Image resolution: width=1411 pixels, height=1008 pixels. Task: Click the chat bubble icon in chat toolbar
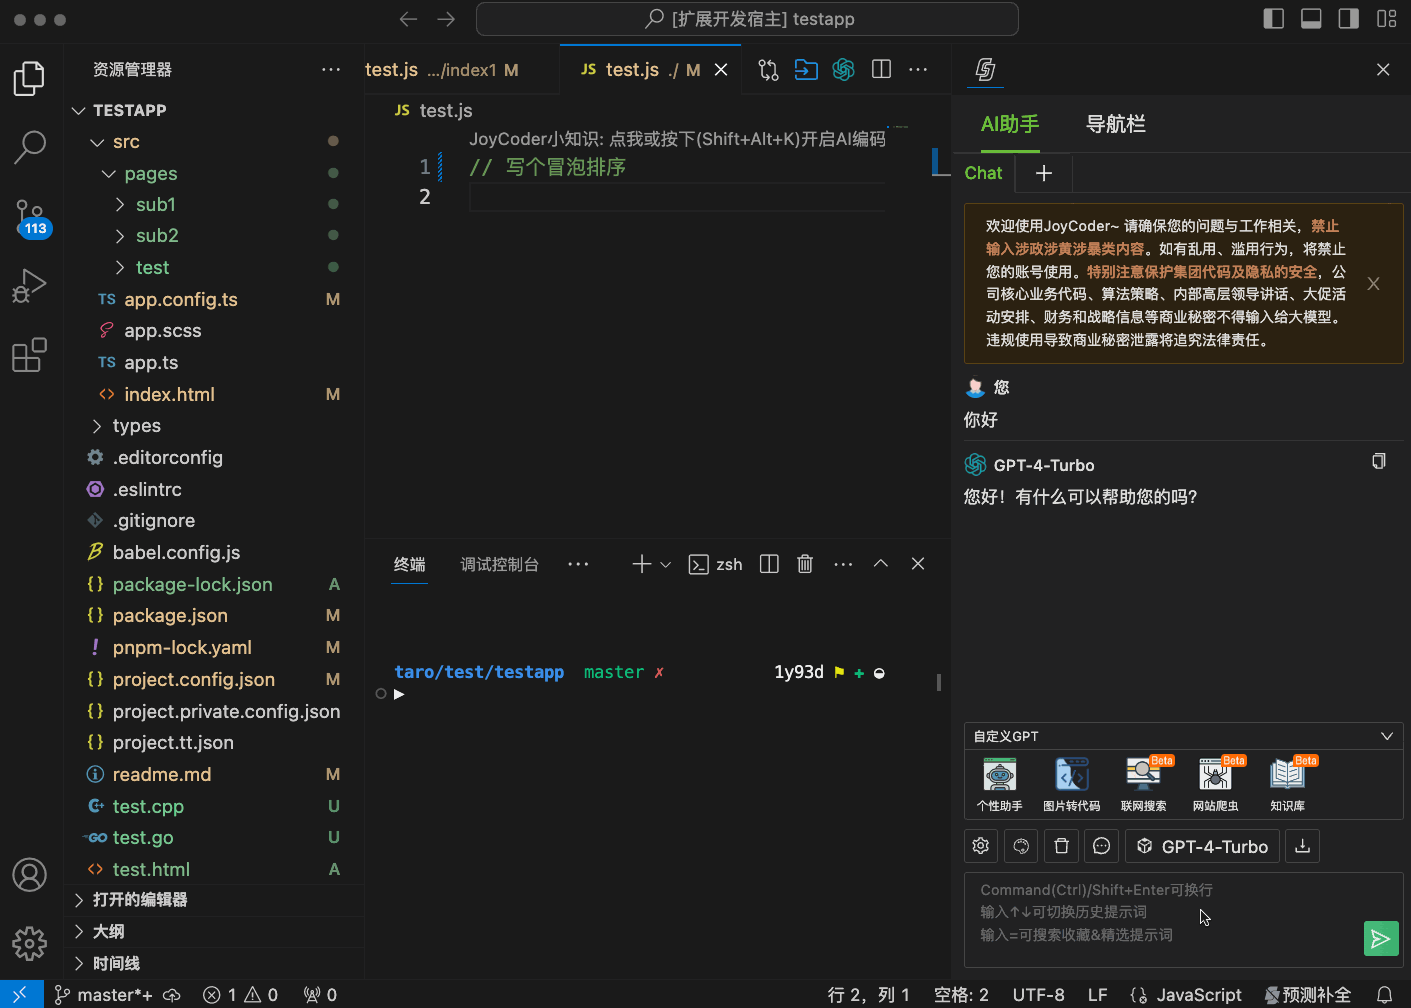(x=1101, y=846)
